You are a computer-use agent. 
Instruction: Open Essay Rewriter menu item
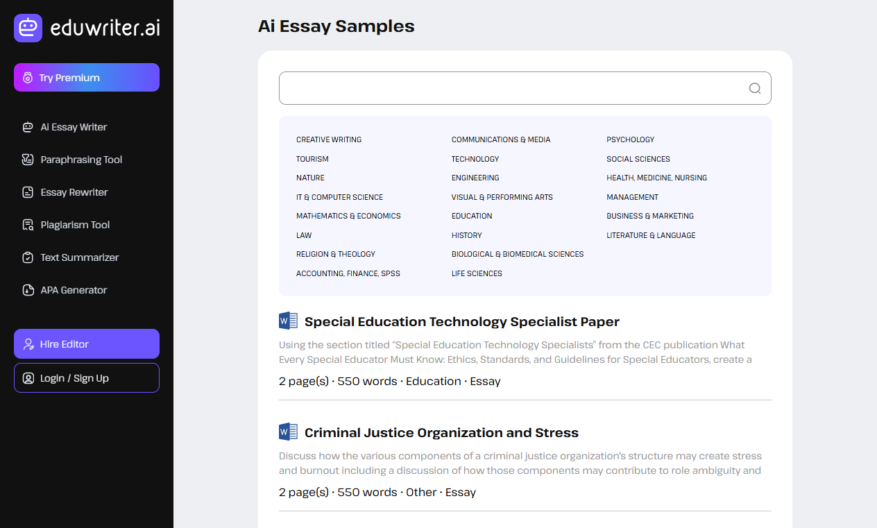click(x=74, y=192)
